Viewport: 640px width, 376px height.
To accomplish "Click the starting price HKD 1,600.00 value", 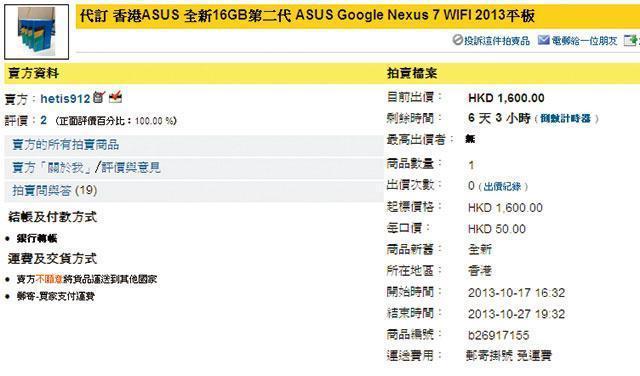I will click(505, 208).
